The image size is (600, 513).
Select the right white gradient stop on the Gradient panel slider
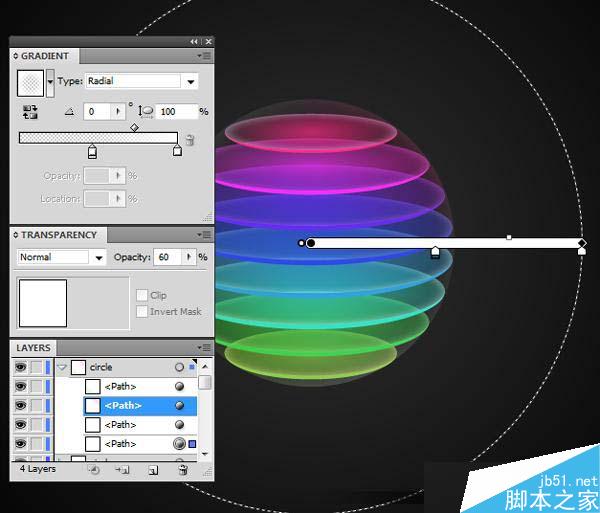pyautogui.click(x=177, y=150)
